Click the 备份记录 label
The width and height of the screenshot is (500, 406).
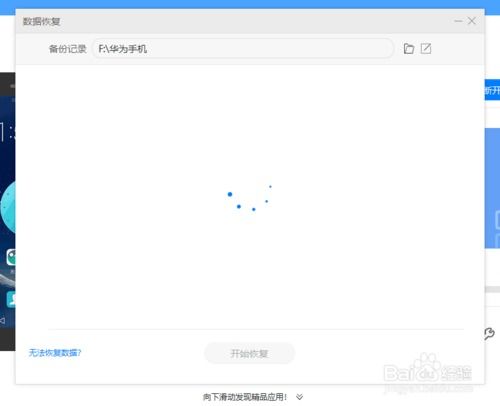point(68,49)
